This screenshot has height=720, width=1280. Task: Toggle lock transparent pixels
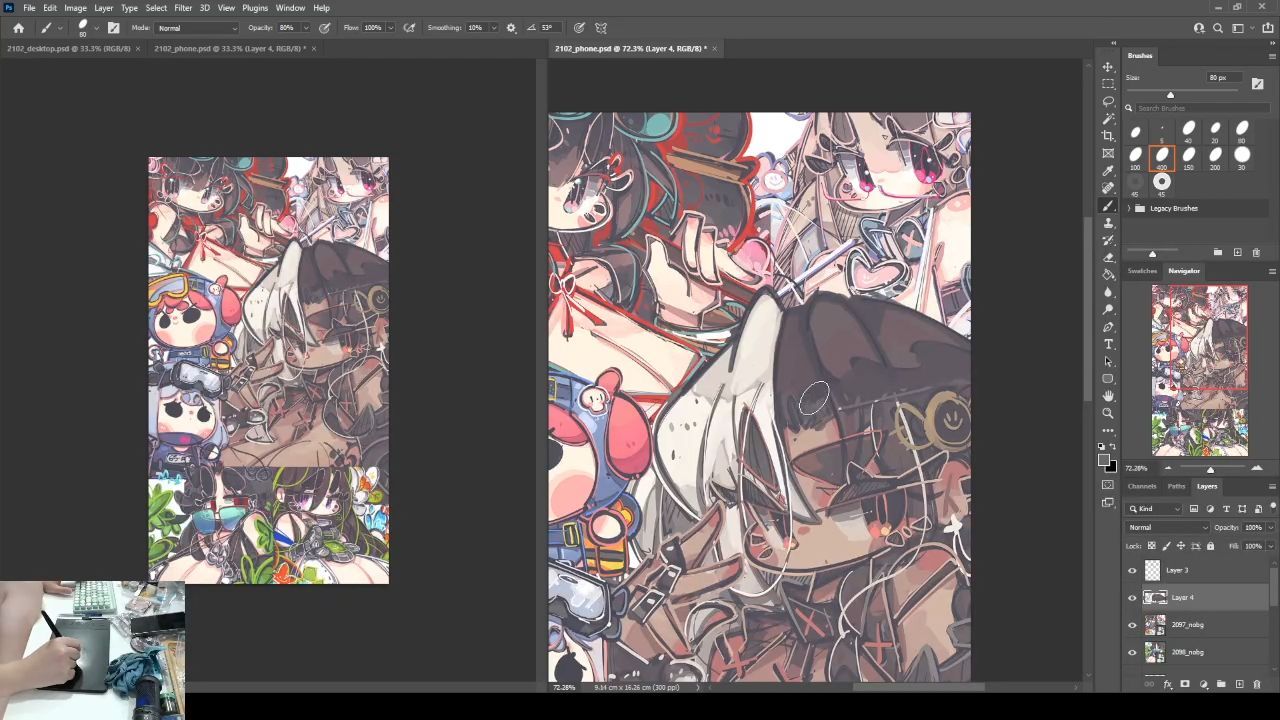(1151, 546)
